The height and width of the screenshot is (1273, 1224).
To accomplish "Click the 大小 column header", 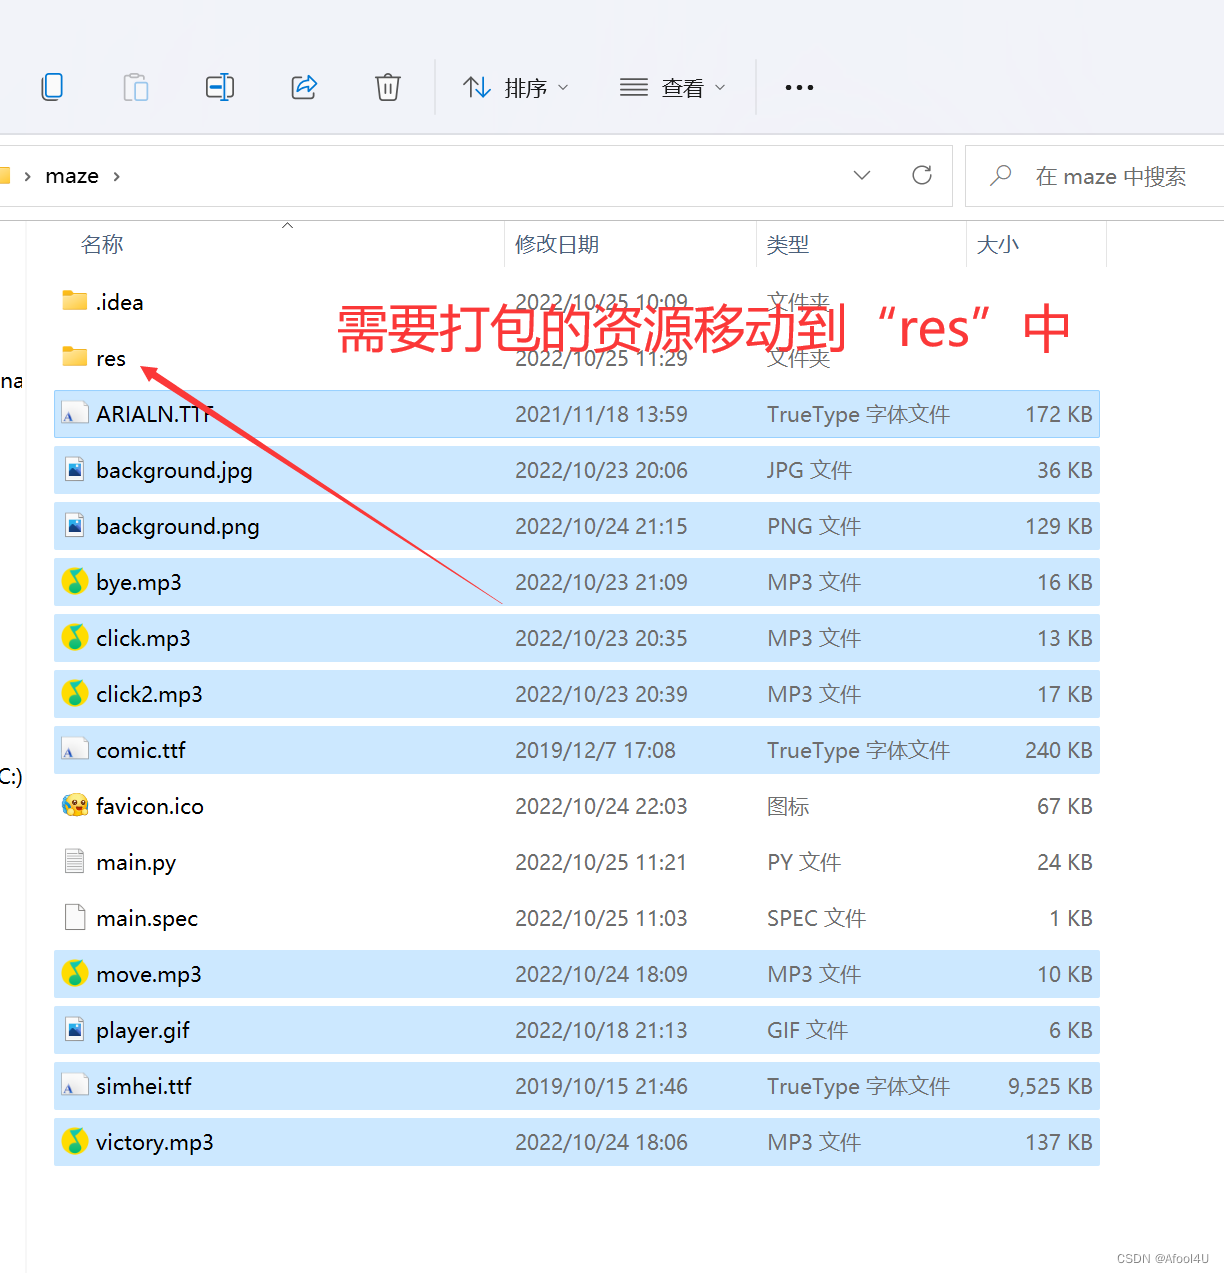I will [997, 245].
